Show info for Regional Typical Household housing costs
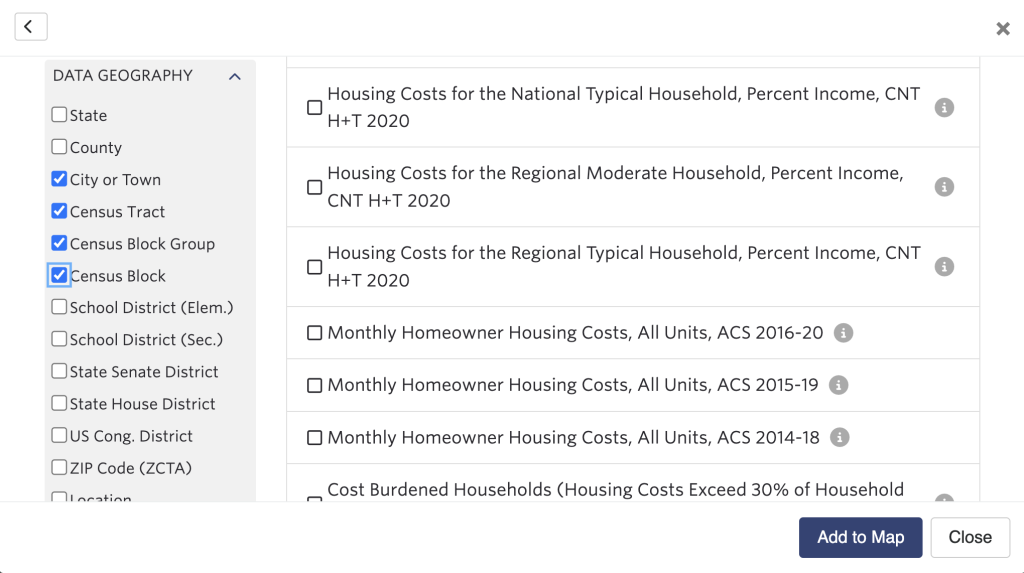 944,267
